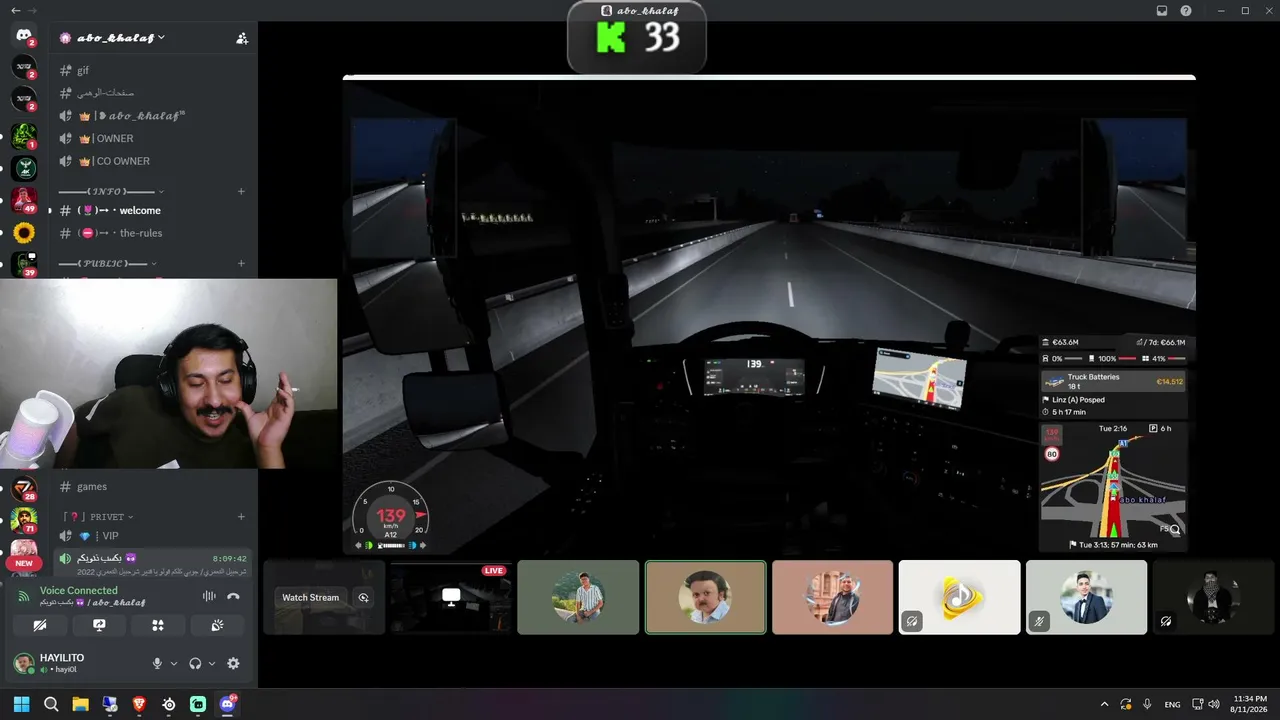The height and width of the screenshot is (720, 1280).
Task: Launch File Explorer from taskbar
Action: point(80,704)
